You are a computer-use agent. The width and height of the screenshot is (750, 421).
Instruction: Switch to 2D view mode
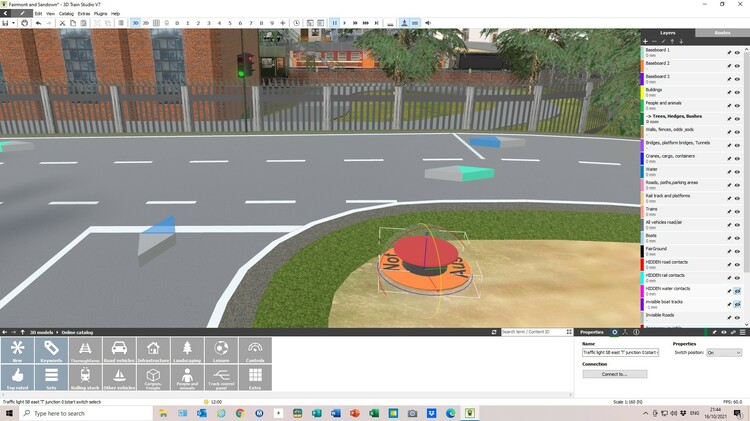tap(145, 23)
